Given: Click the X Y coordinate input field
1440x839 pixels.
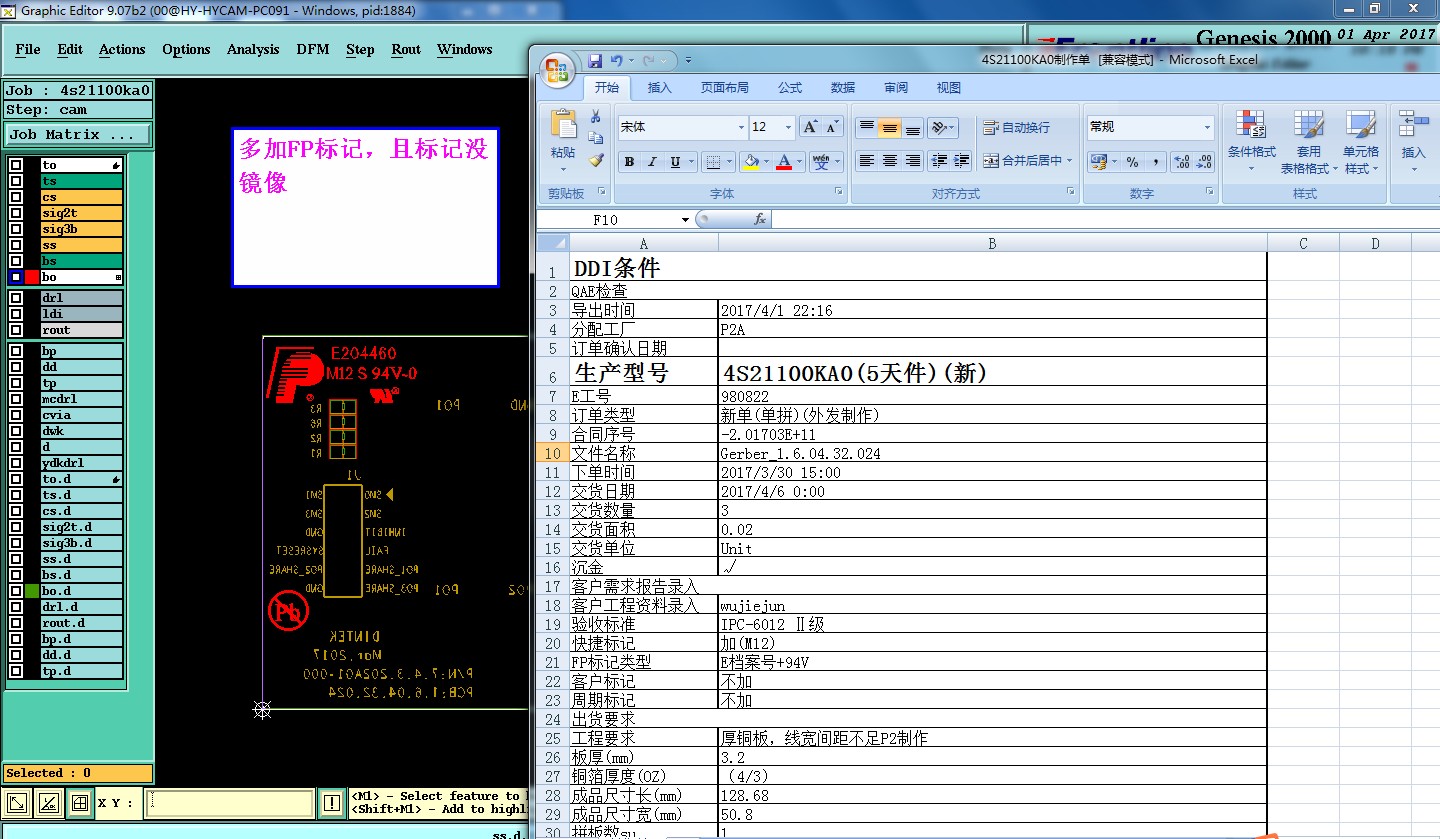Looking at the screenshot, I should click(x=230, y=802).
